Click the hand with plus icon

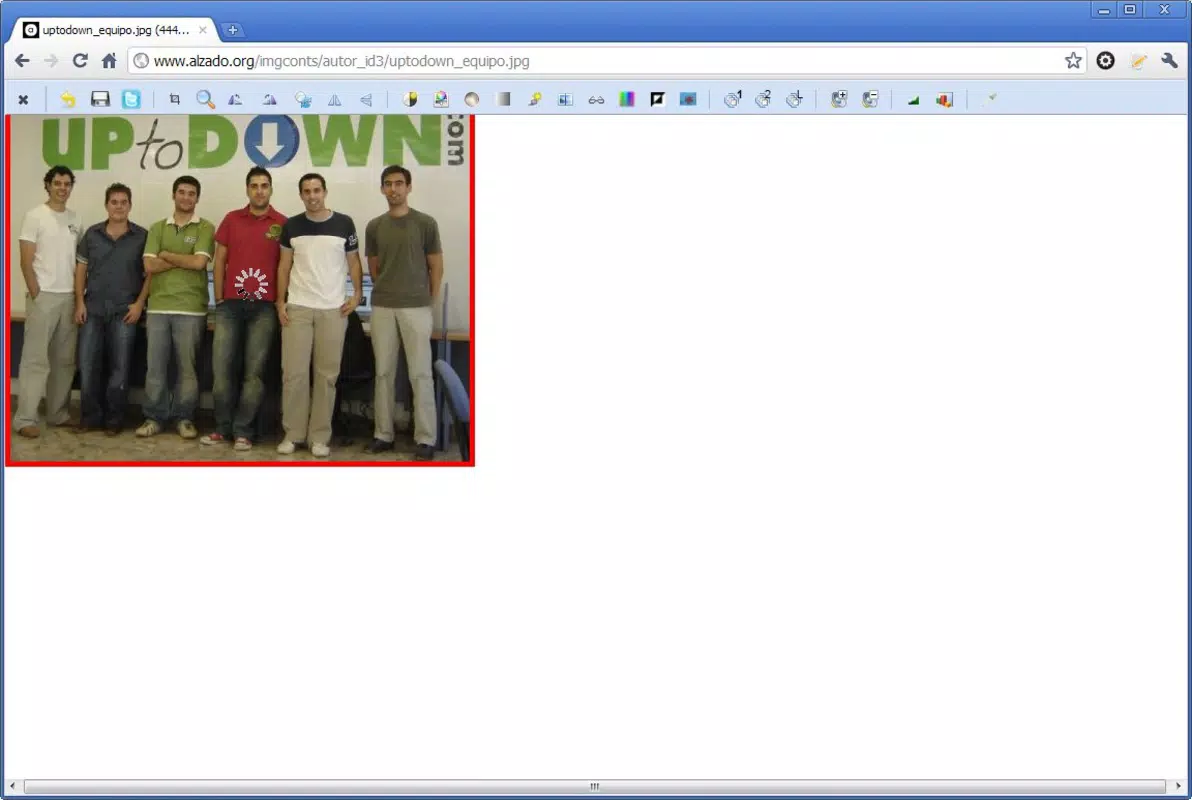click(x=839, y=99)
